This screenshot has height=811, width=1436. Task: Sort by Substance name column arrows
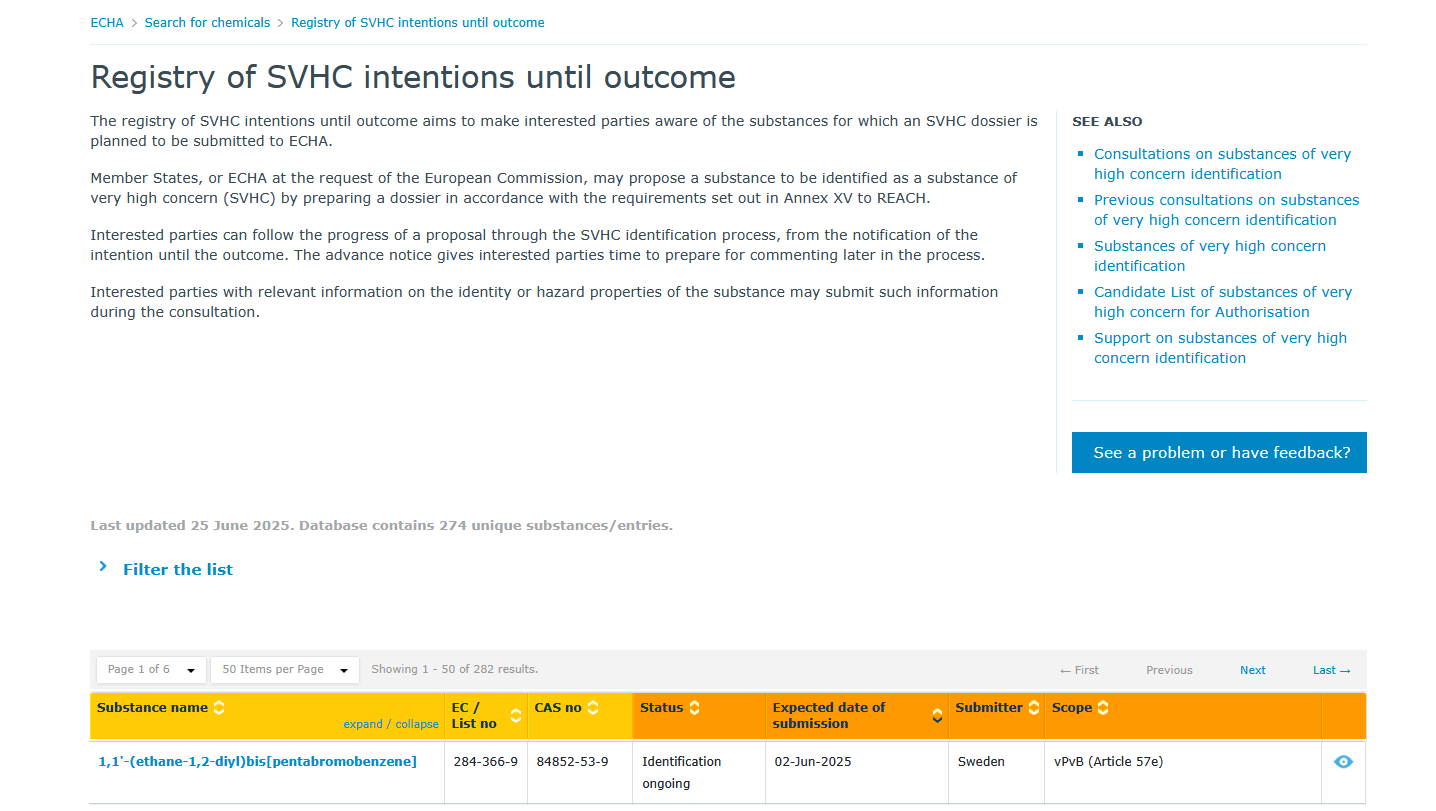[219, 707]
